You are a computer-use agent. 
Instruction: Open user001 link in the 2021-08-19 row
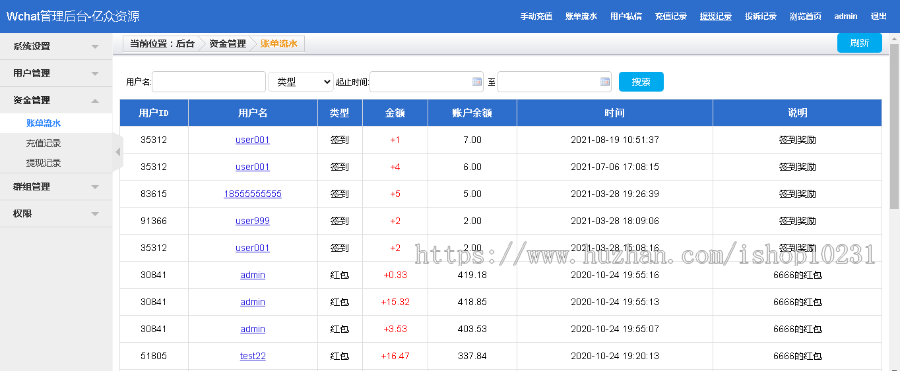[253, 140]
